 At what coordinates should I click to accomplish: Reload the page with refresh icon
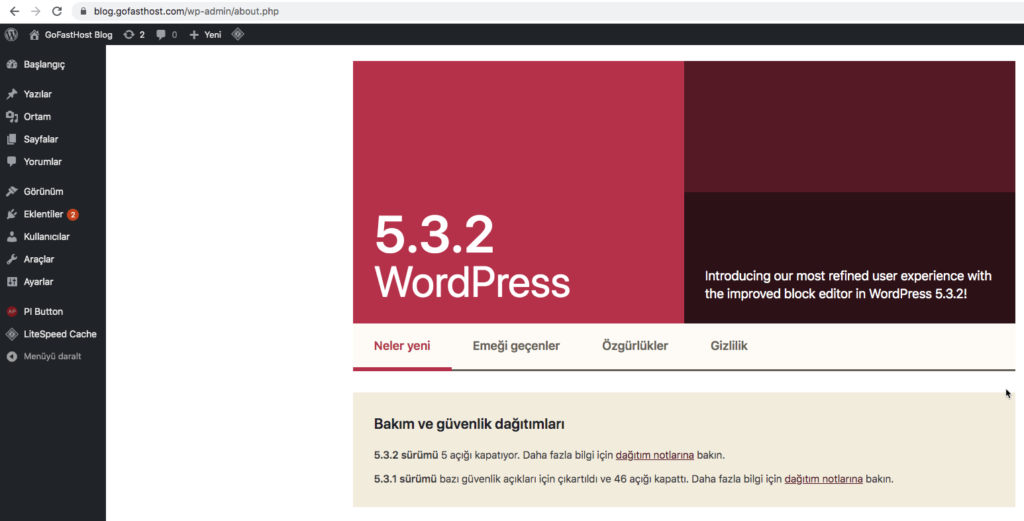(57, 11)
